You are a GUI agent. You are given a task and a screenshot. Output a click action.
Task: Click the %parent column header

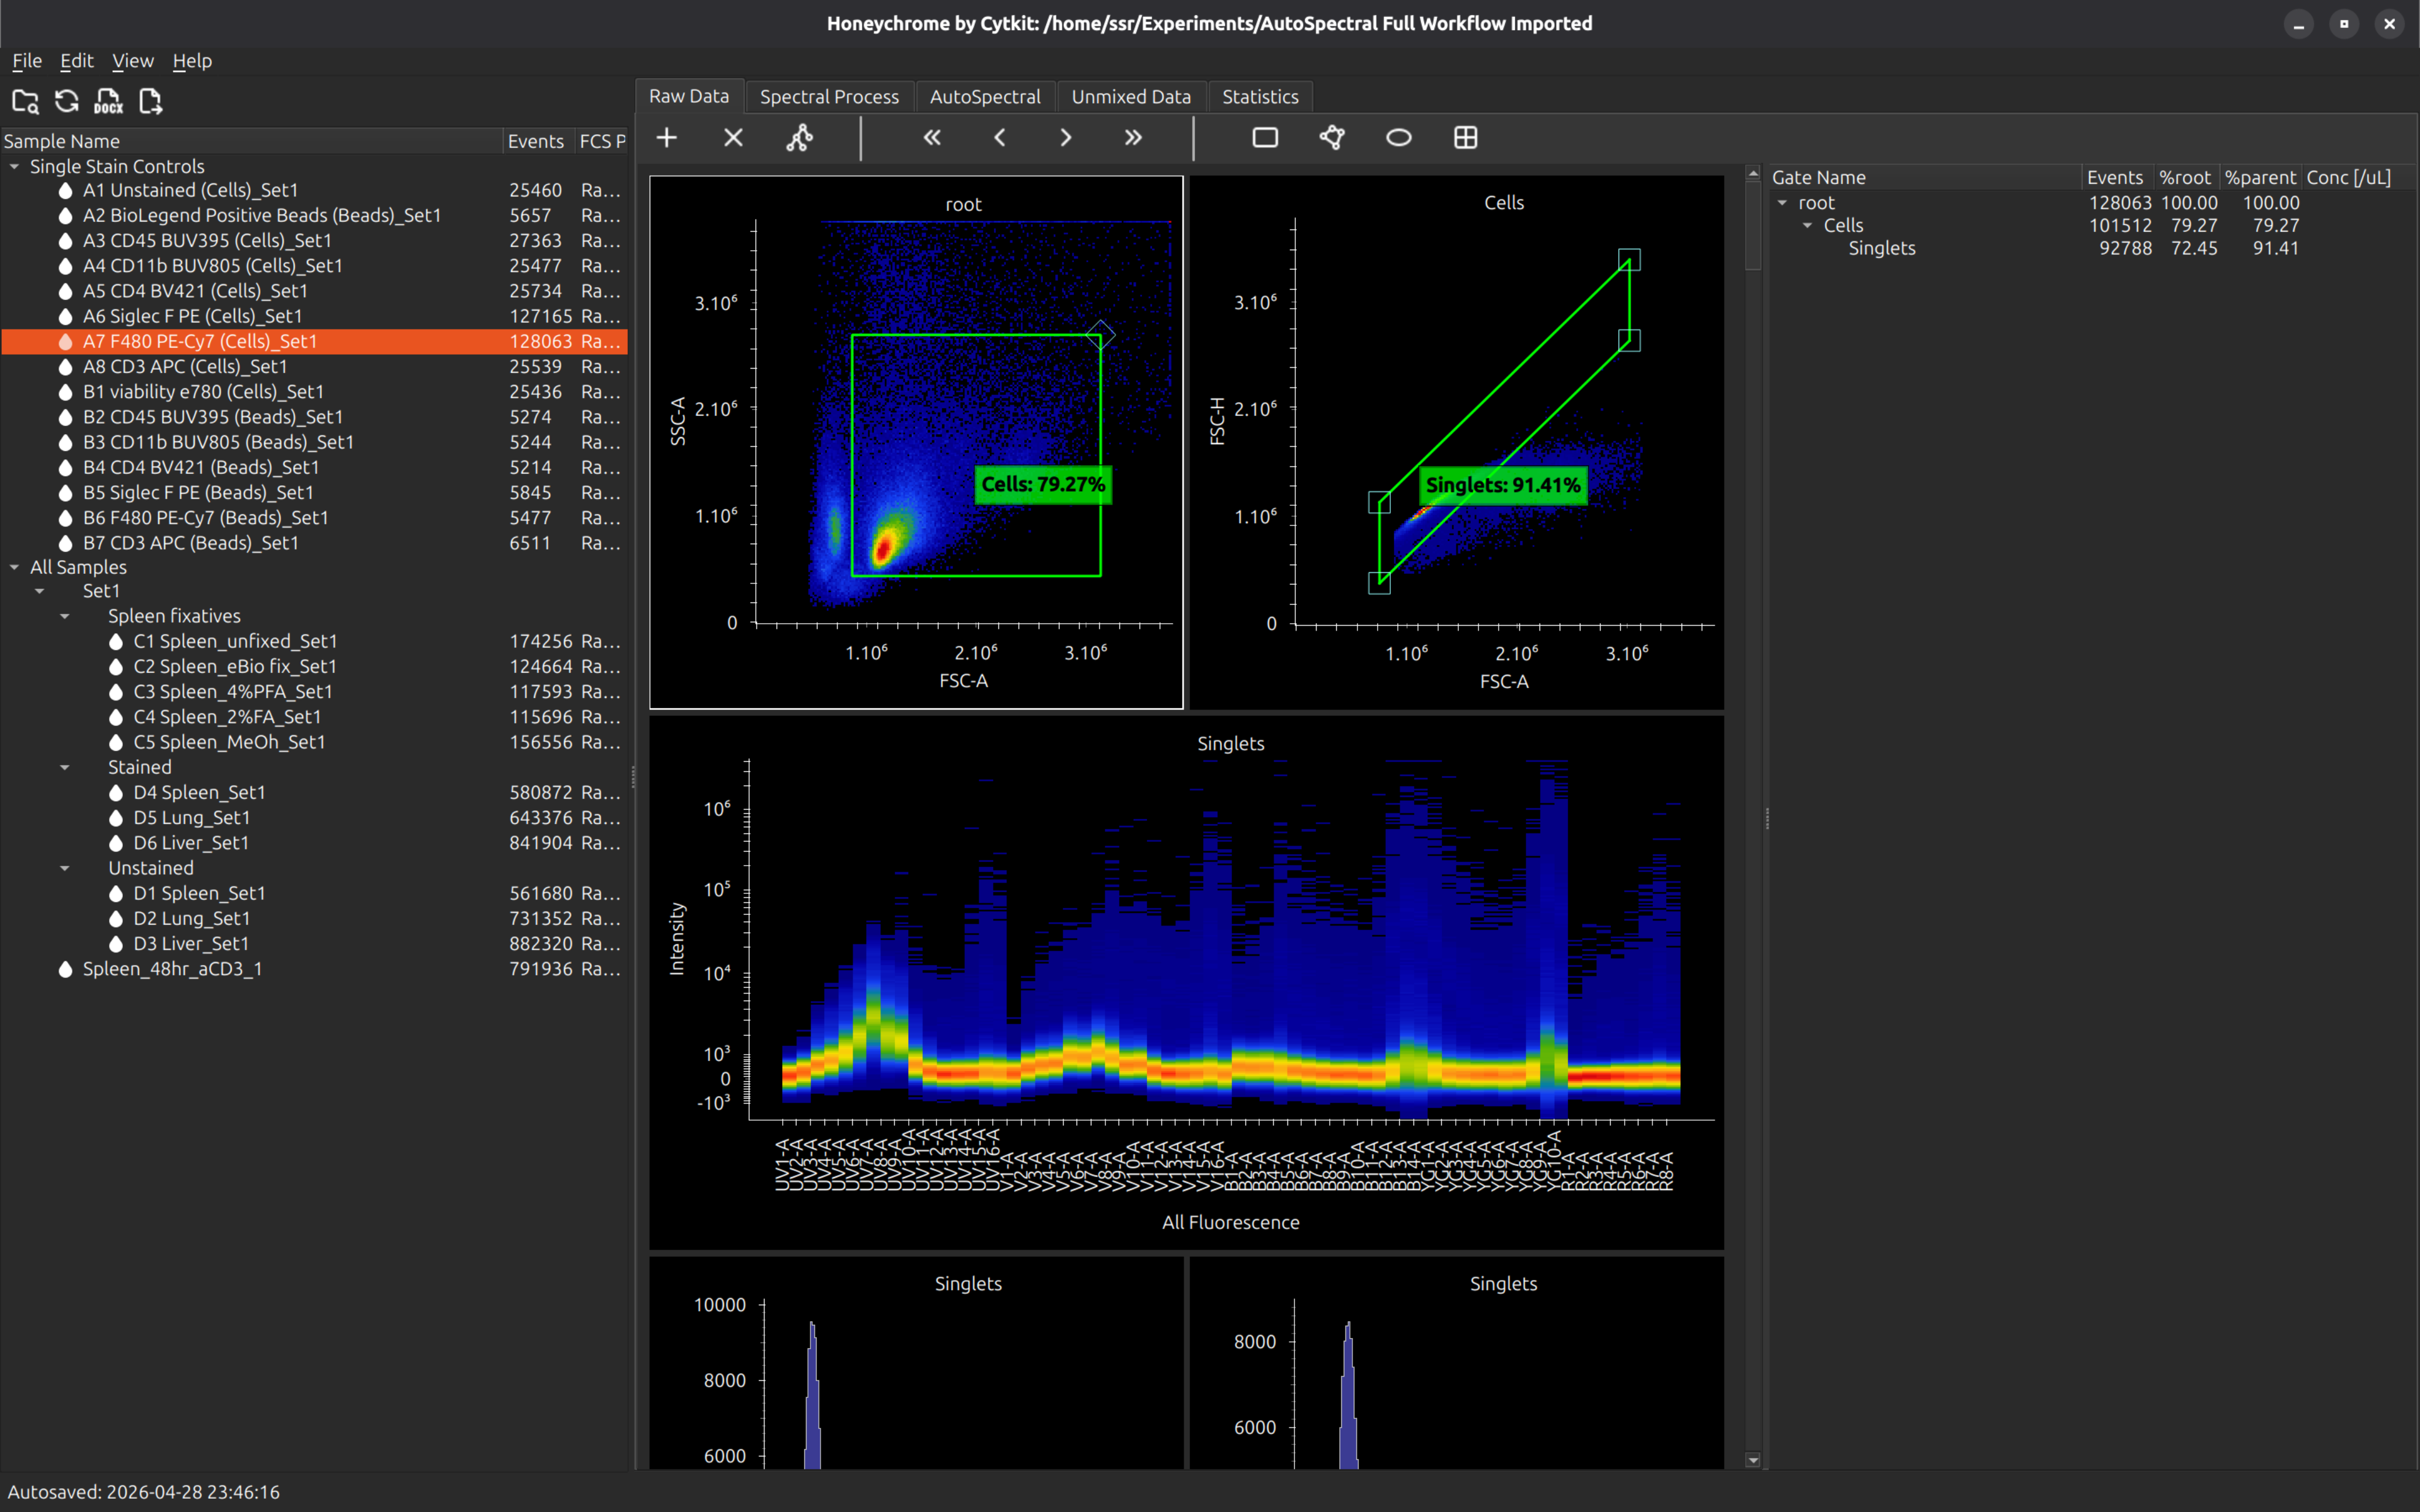pos(2261,177)
